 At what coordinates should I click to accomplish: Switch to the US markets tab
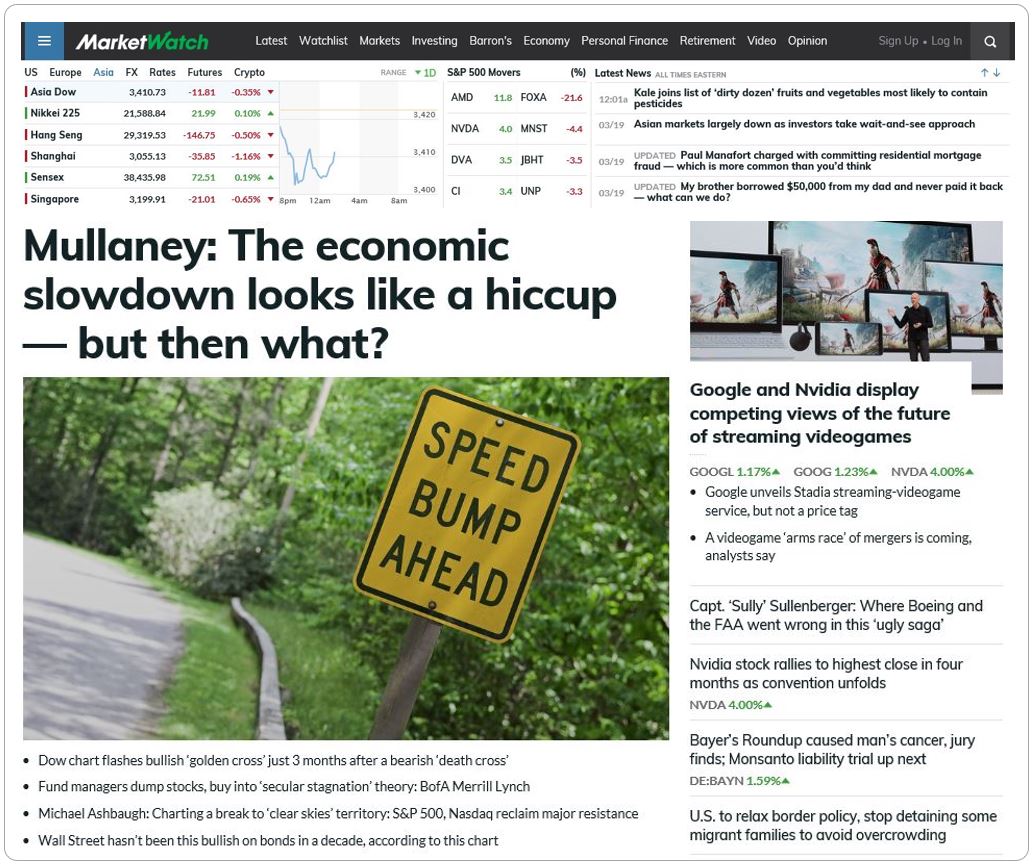31,72
